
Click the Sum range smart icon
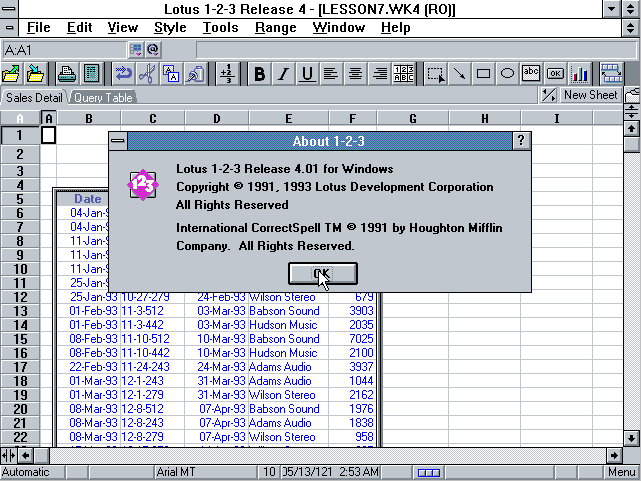tap(227, 74)
